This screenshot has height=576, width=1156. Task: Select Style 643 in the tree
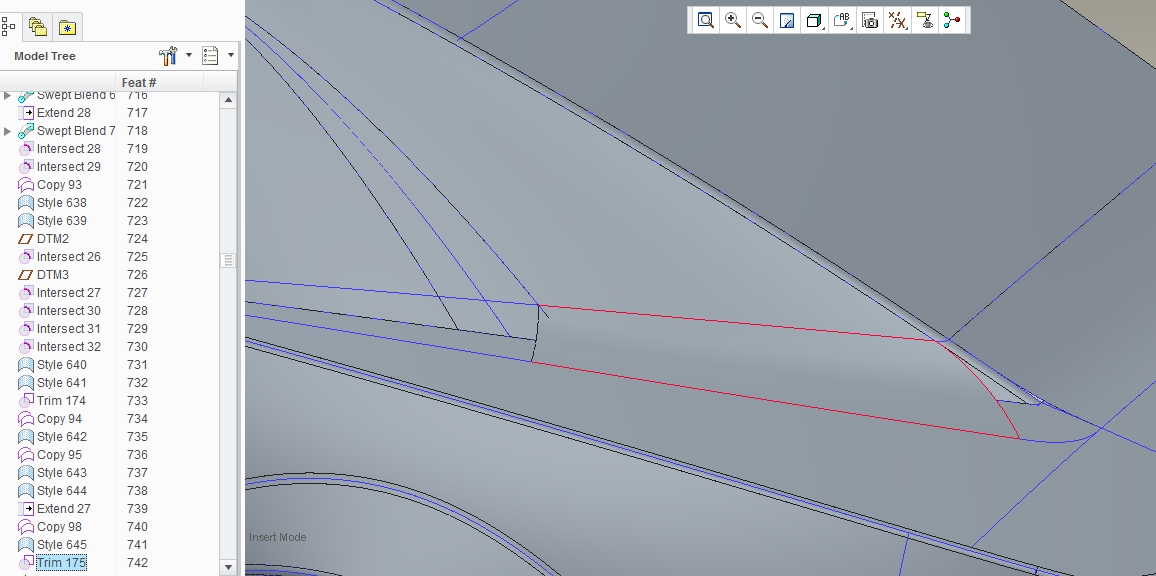point(61,473)
